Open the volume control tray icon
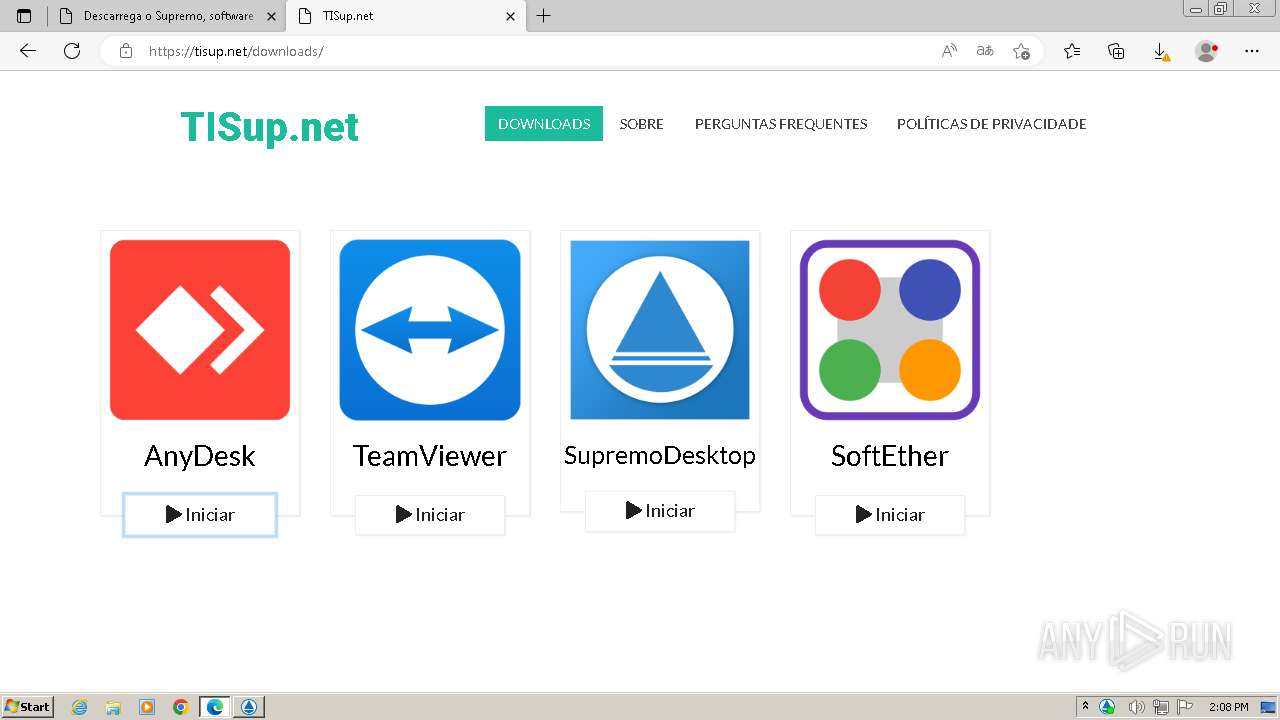The image size is (1280, 720). pyautogui.click(x=1136, y=707)
